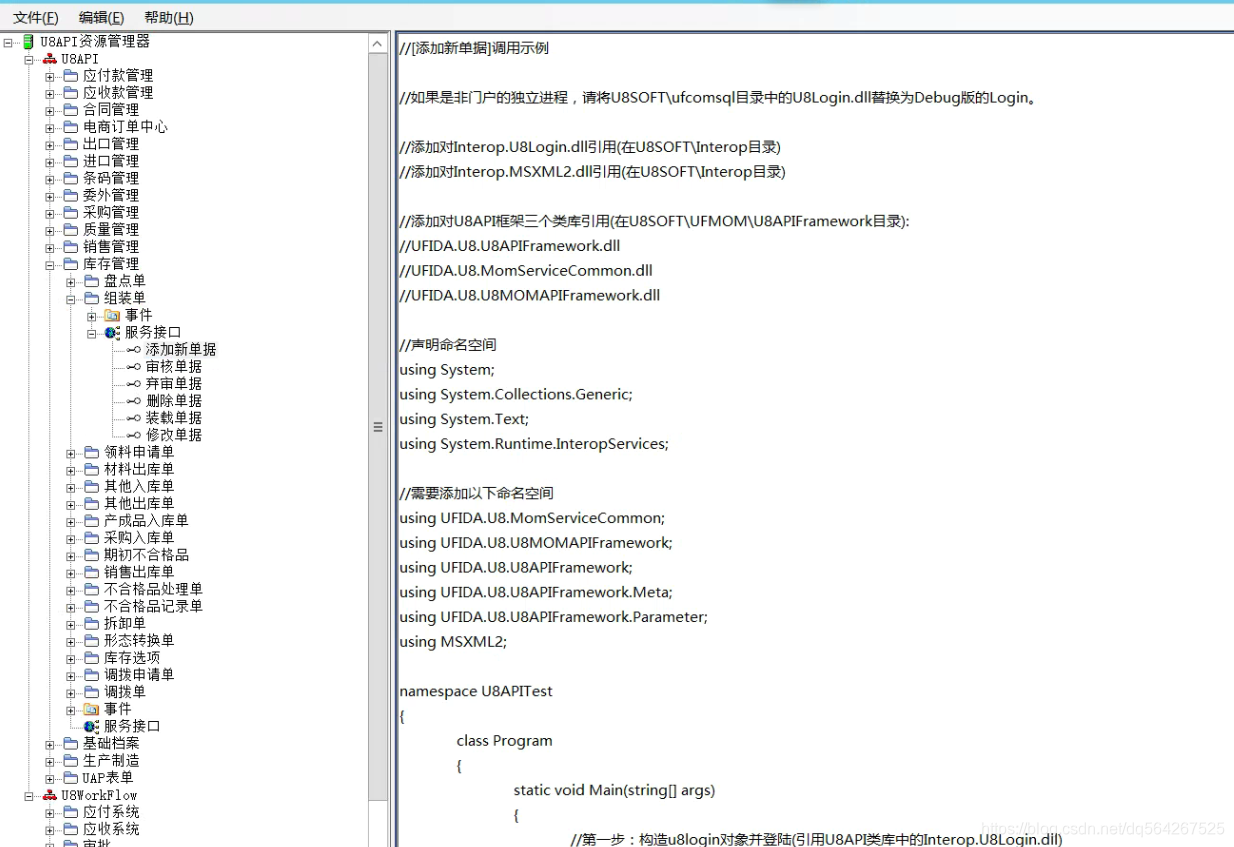Screen dimensions: 1234x847
Task: Select 删除单据 in the tree
Action: [174, 401]
